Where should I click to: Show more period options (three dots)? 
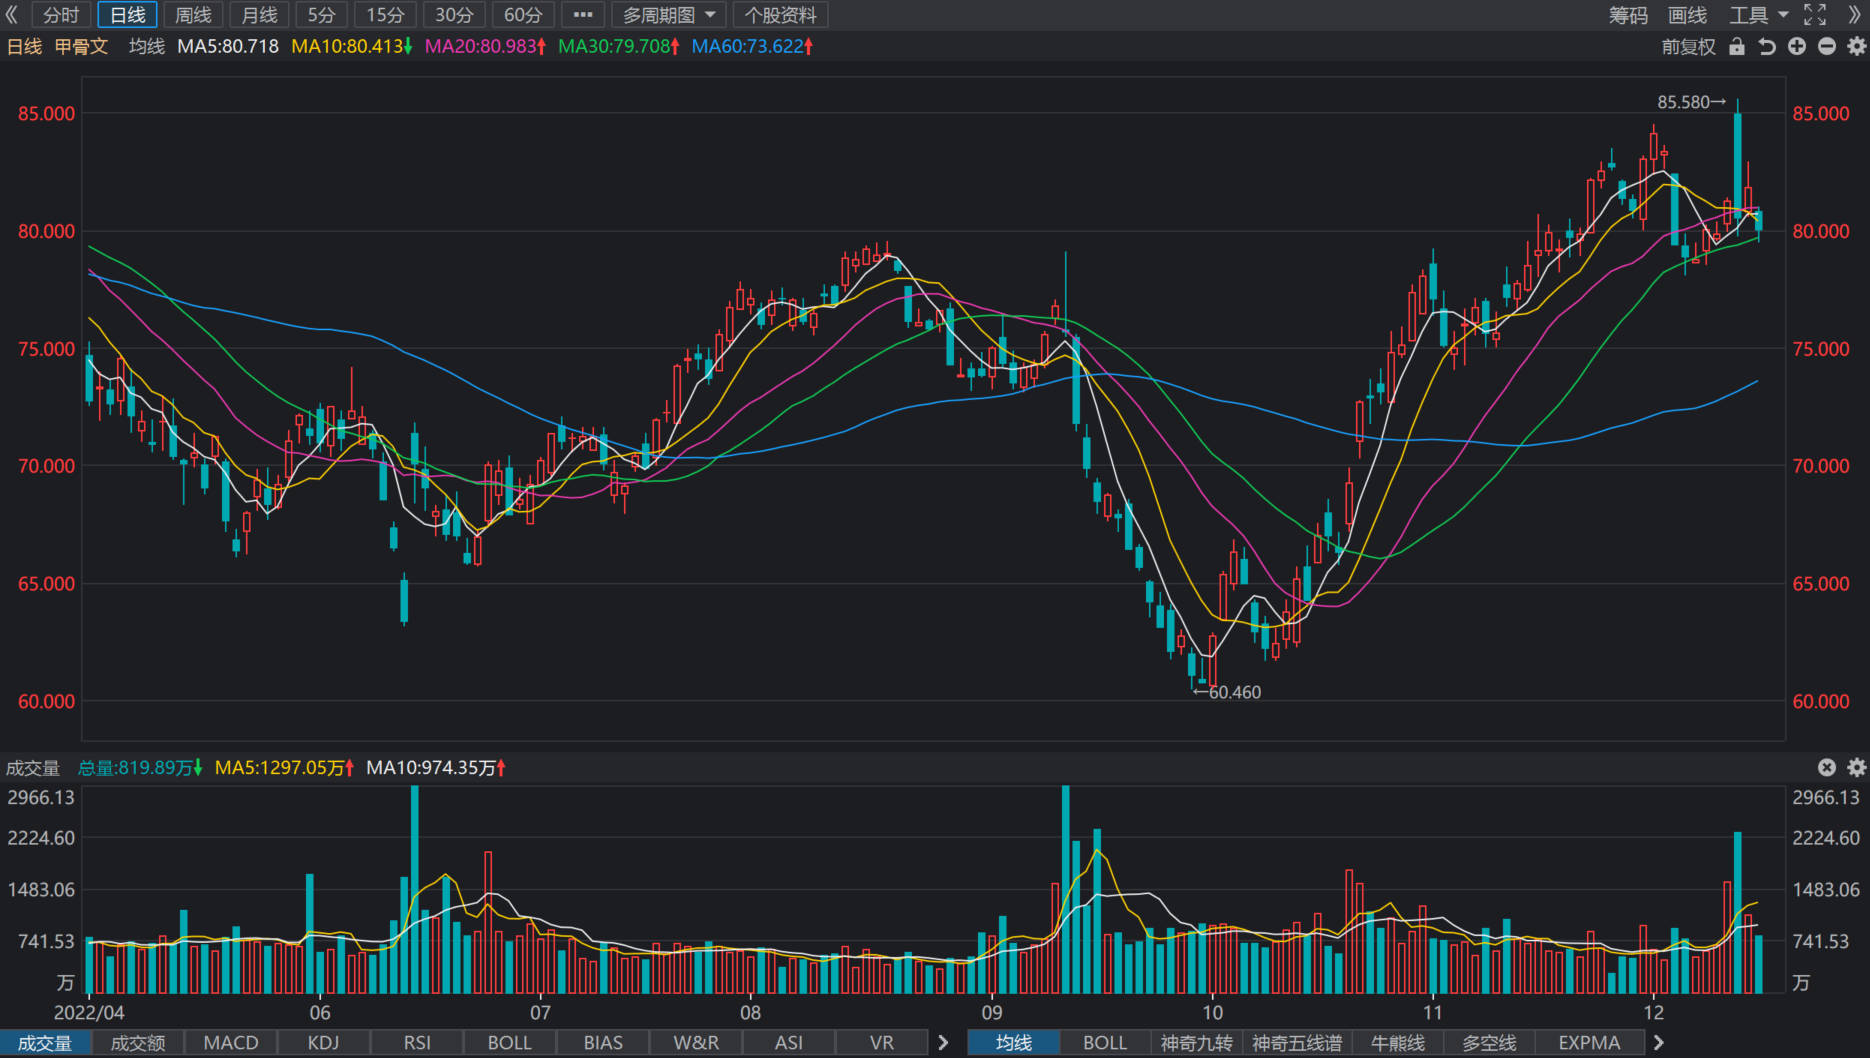coord(583,15)
